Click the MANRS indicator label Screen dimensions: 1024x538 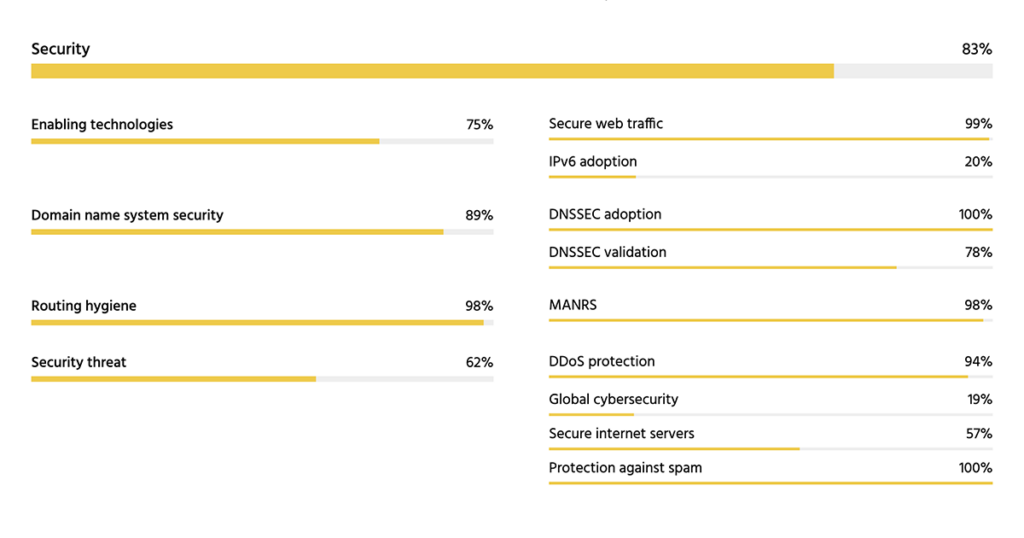pos(573,305)
